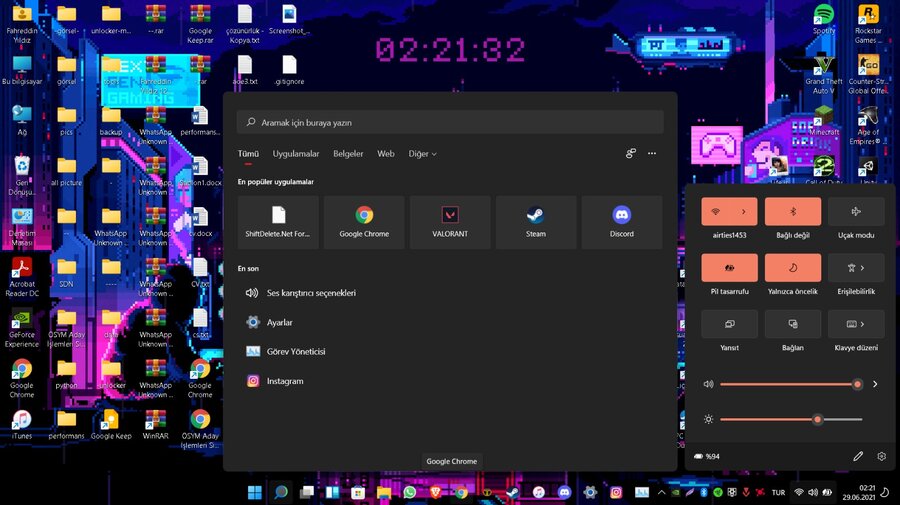Open Spotify desktop shortcut

coord(823,16)
